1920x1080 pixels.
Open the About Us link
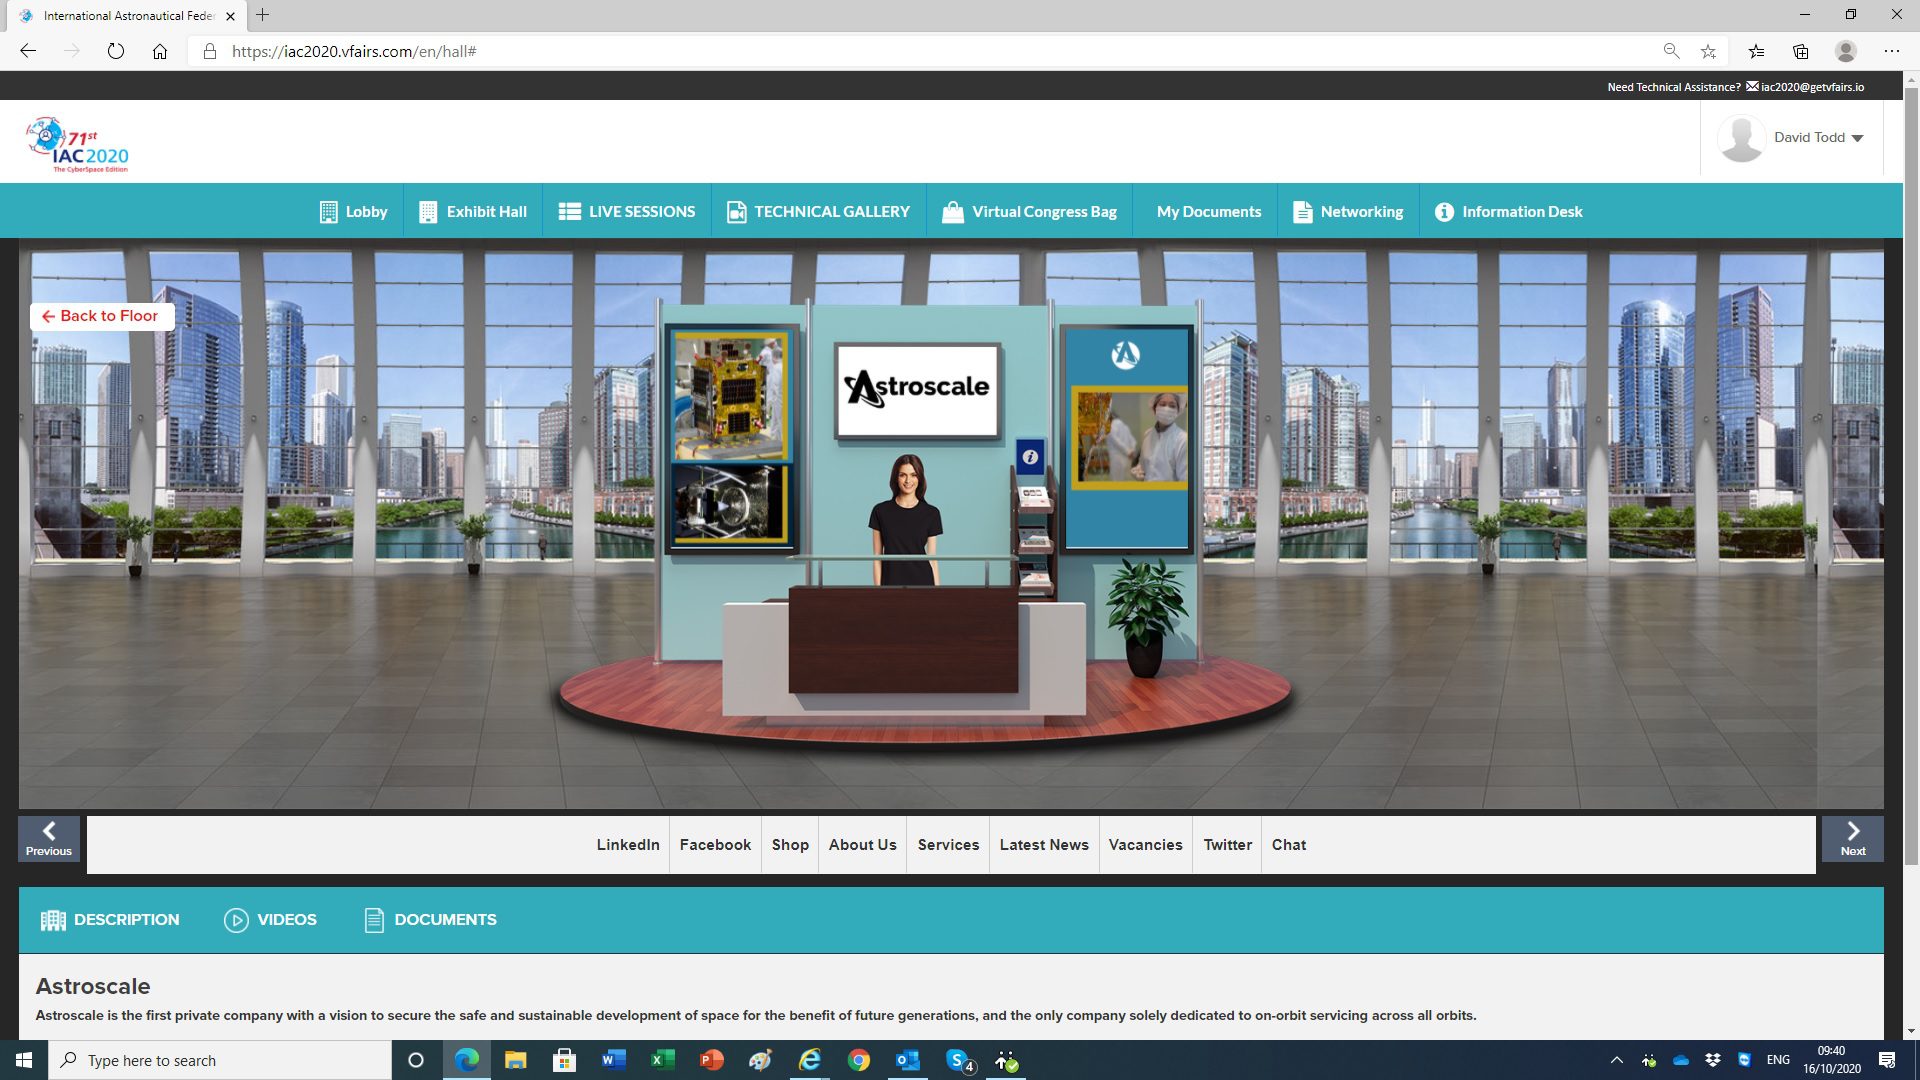862,845
